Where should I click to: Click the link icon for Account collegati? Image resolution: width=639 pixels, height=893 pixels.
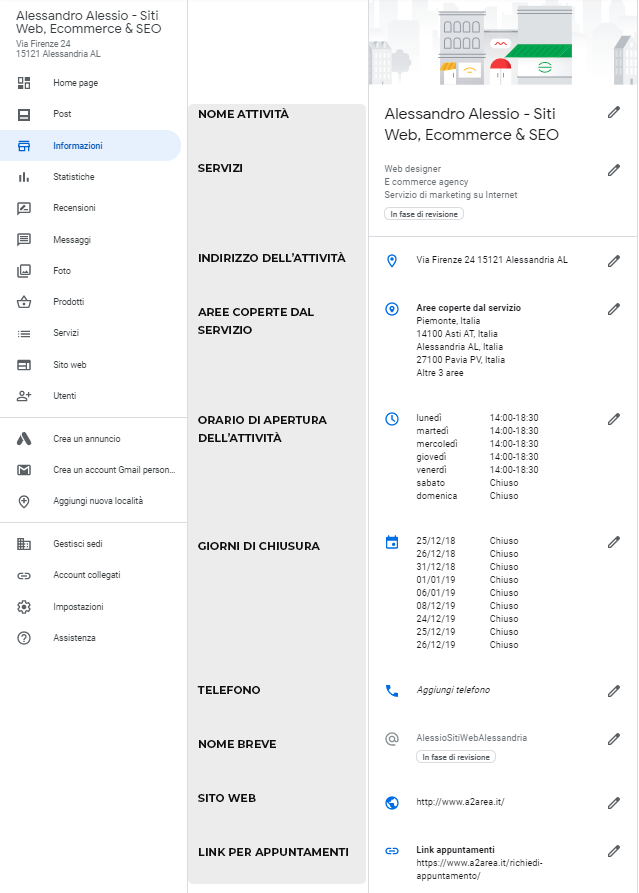(24, 576)
